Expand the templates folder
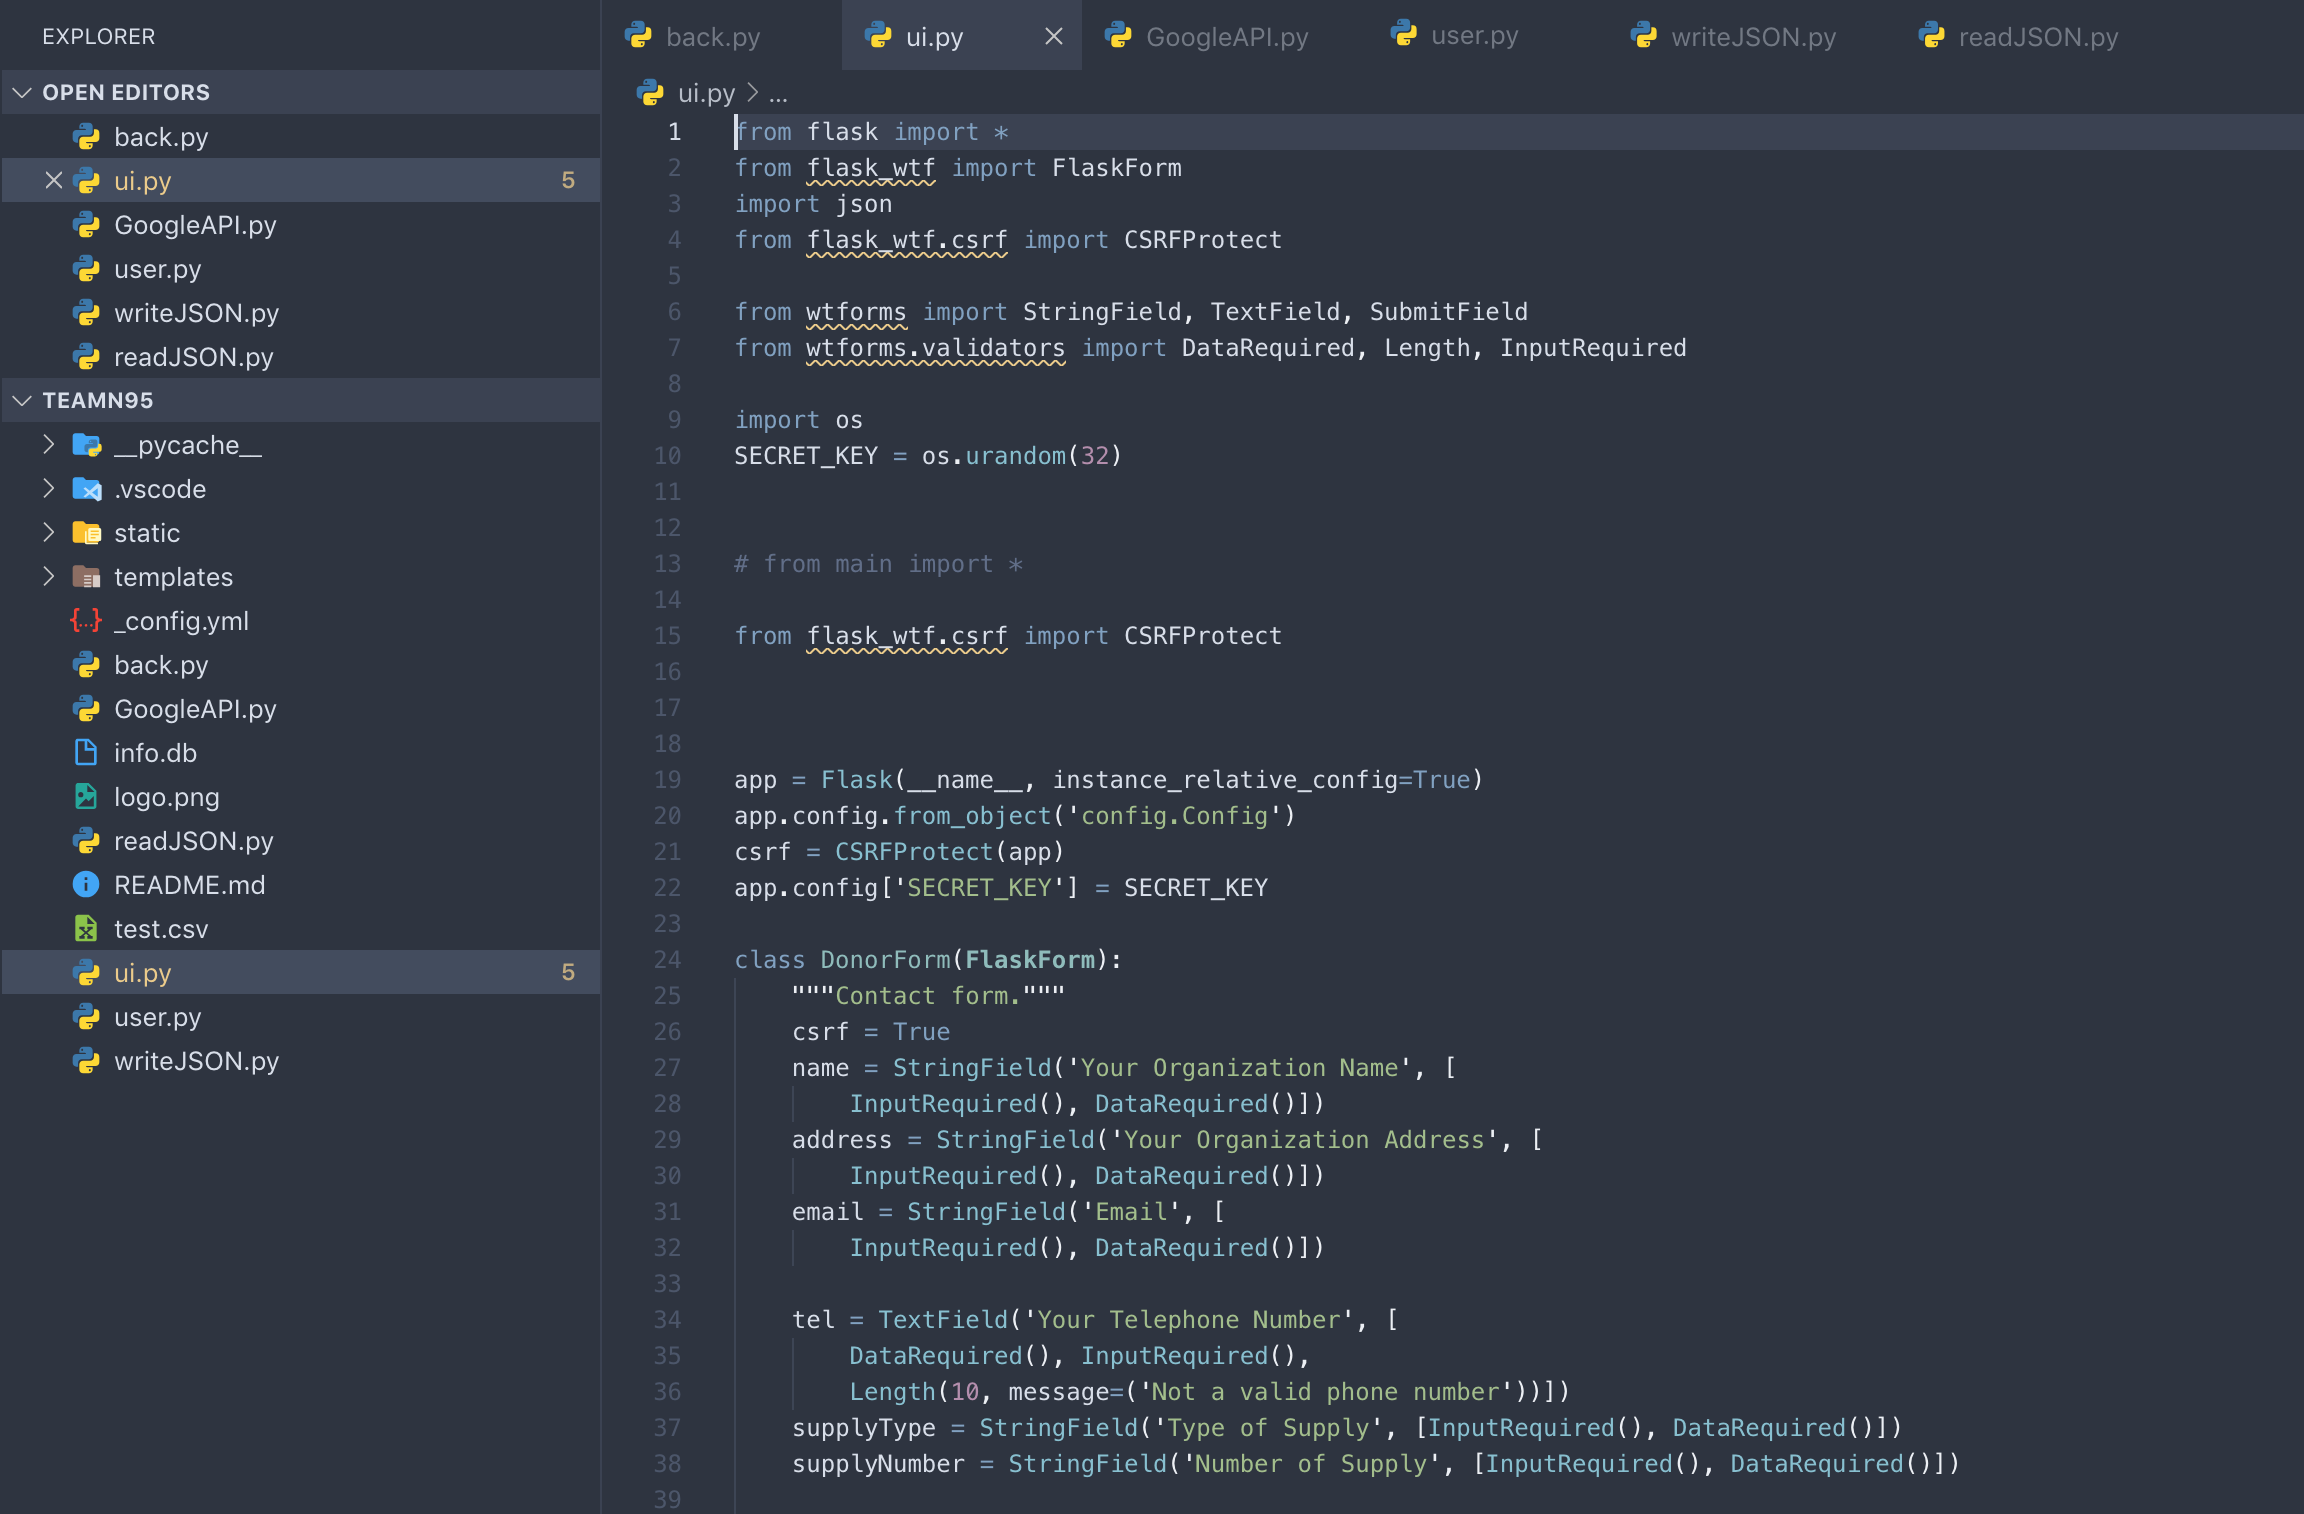2304x1514 pixels. [x=48, y=577]
